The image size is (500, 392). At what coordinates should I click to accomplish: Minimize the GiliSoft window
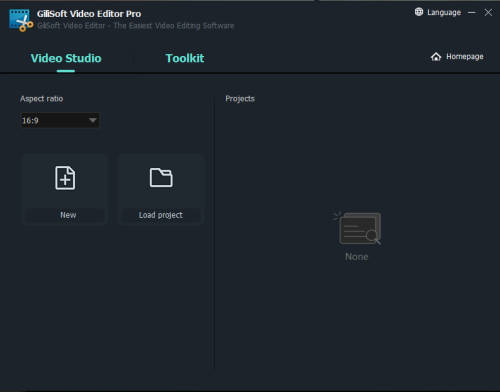point(472,13)
